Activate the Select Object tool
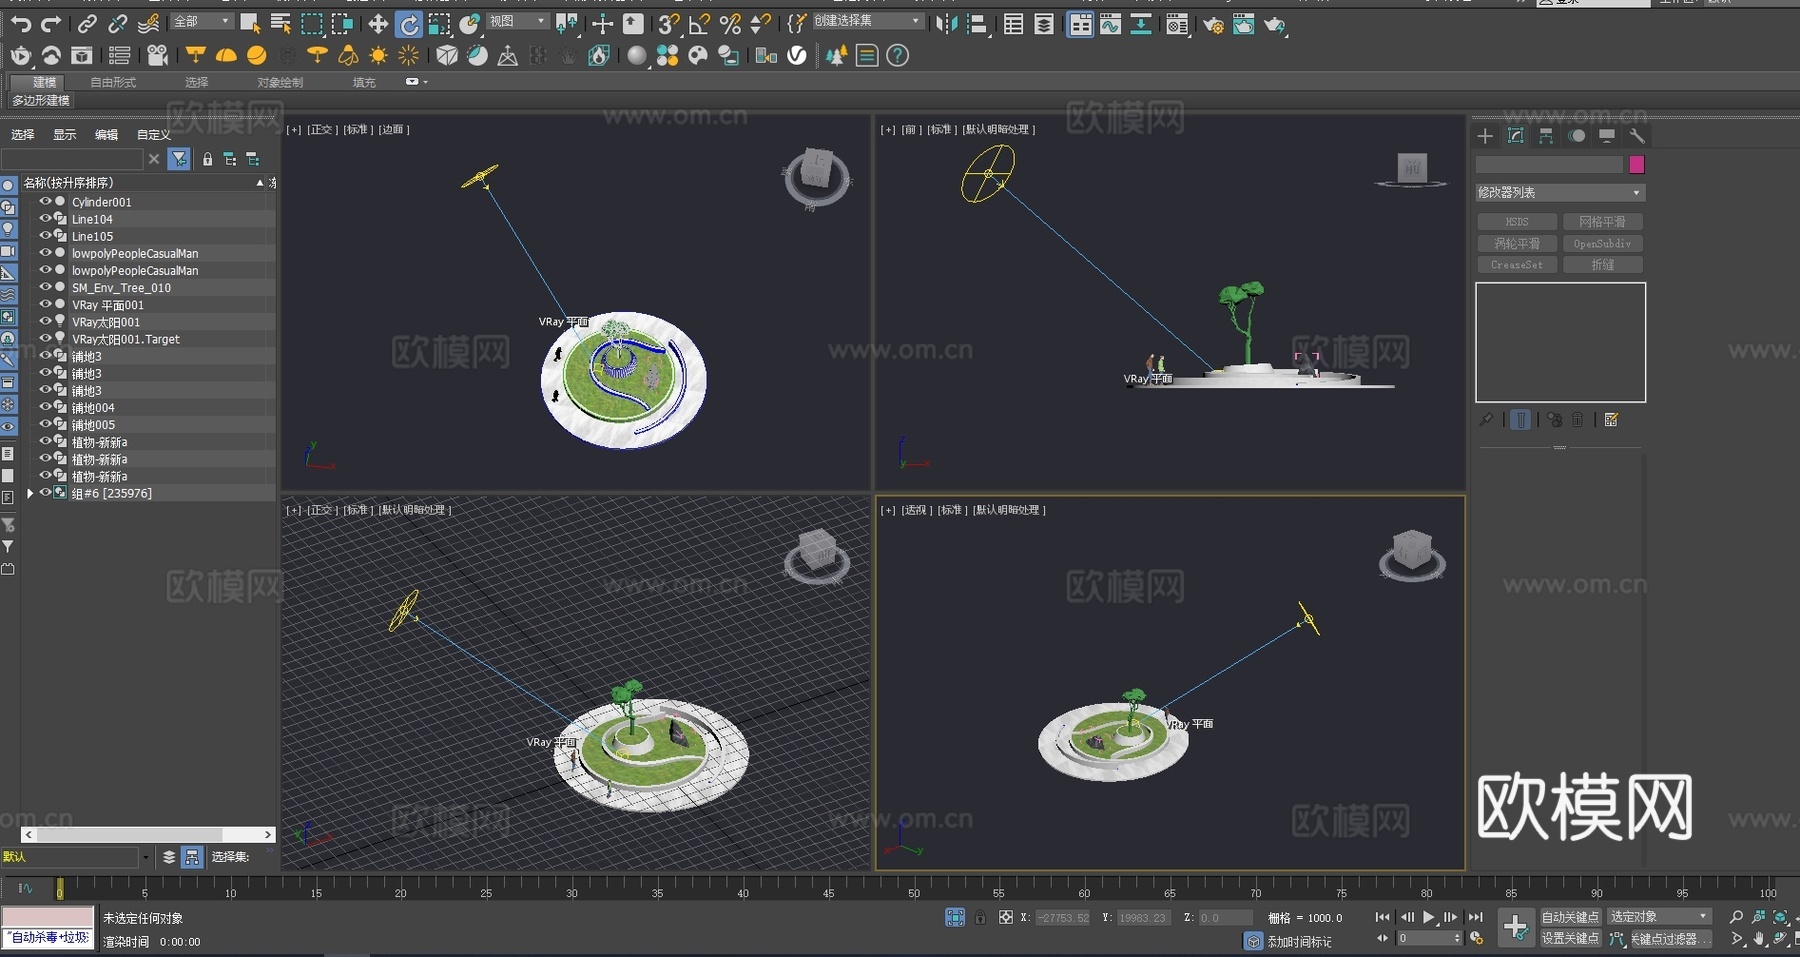The width and height of the screenshot is (1800, 957). pos(250,24)
